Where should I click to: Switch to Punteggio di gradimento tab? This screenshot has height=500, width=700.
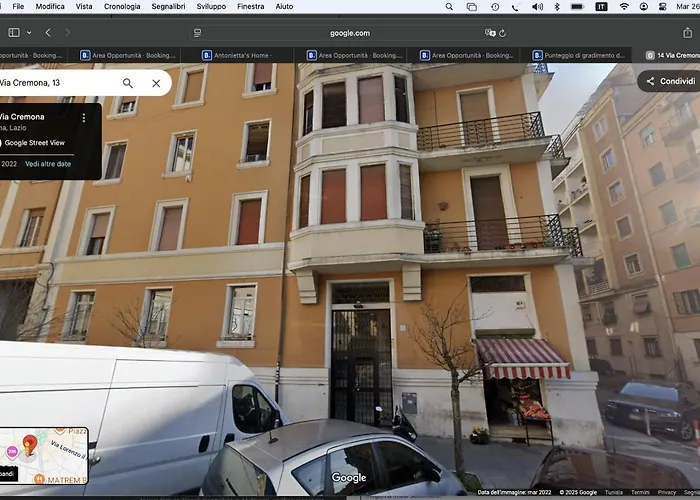578,55
